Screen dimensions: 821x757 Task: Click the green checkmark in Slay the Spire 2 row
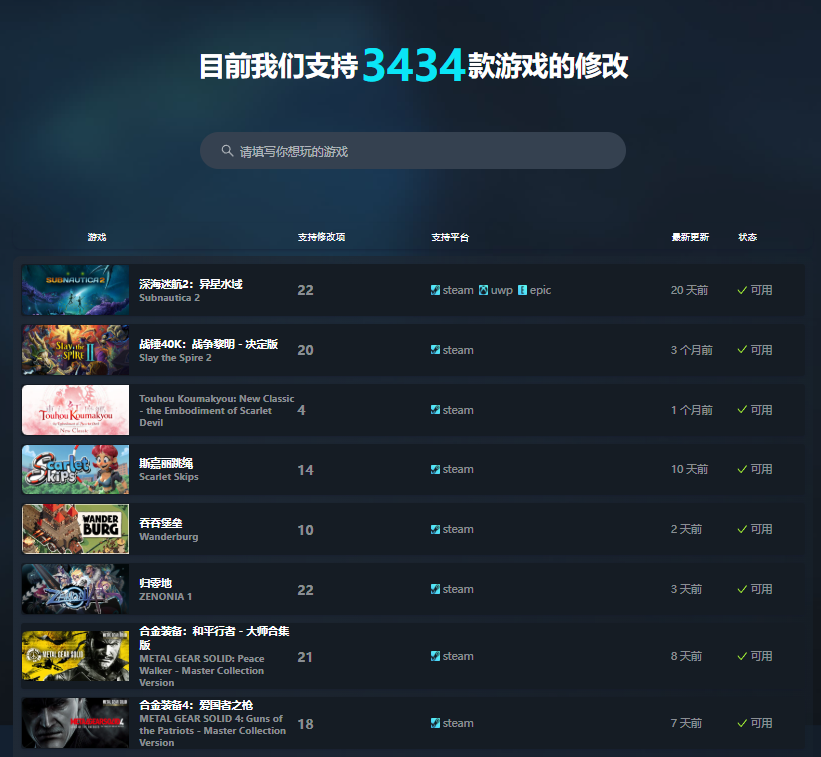[x=742, y=350]
